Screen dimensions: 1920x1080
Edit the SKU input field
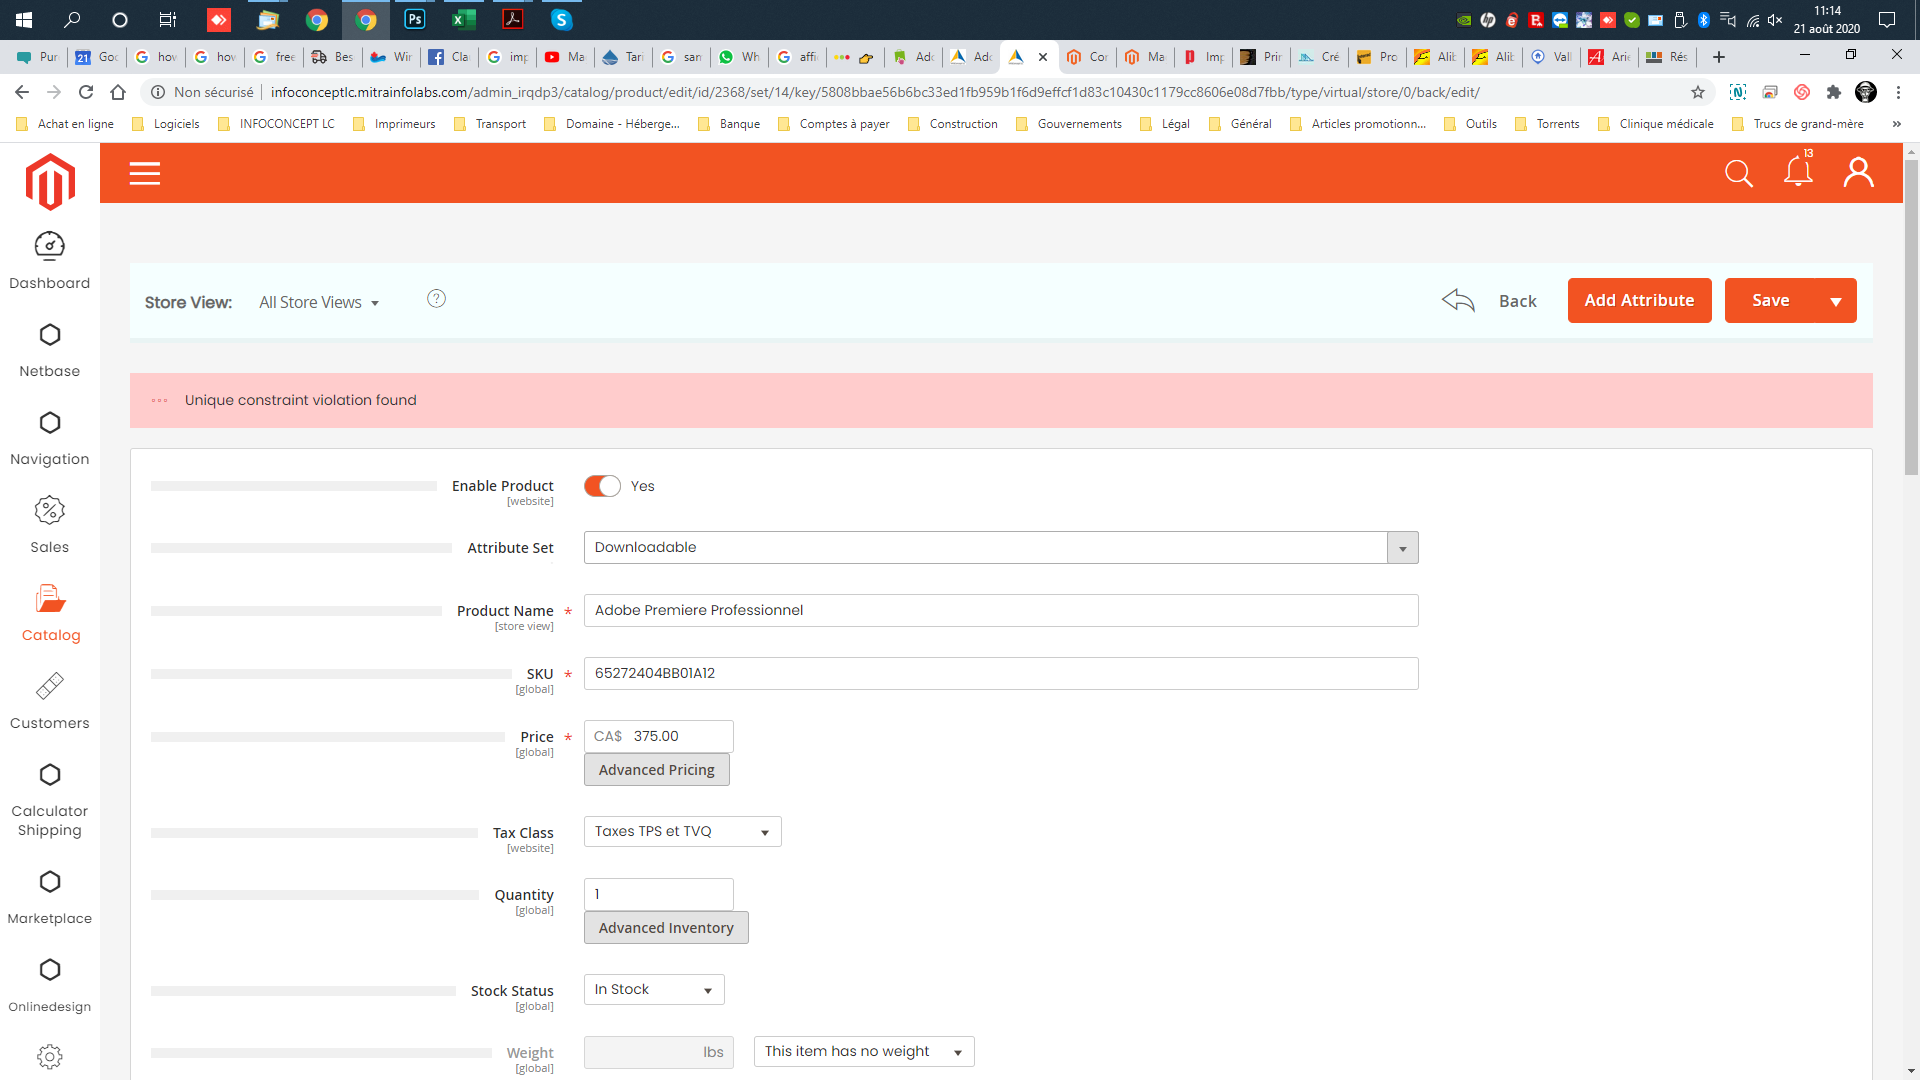[1001, 673]
